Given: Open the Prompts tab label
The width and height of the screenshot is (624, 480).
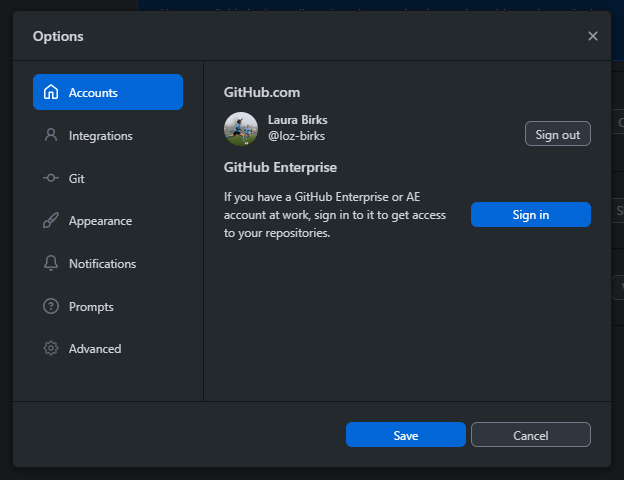Looking at the screenshot, I should point(91,307).
